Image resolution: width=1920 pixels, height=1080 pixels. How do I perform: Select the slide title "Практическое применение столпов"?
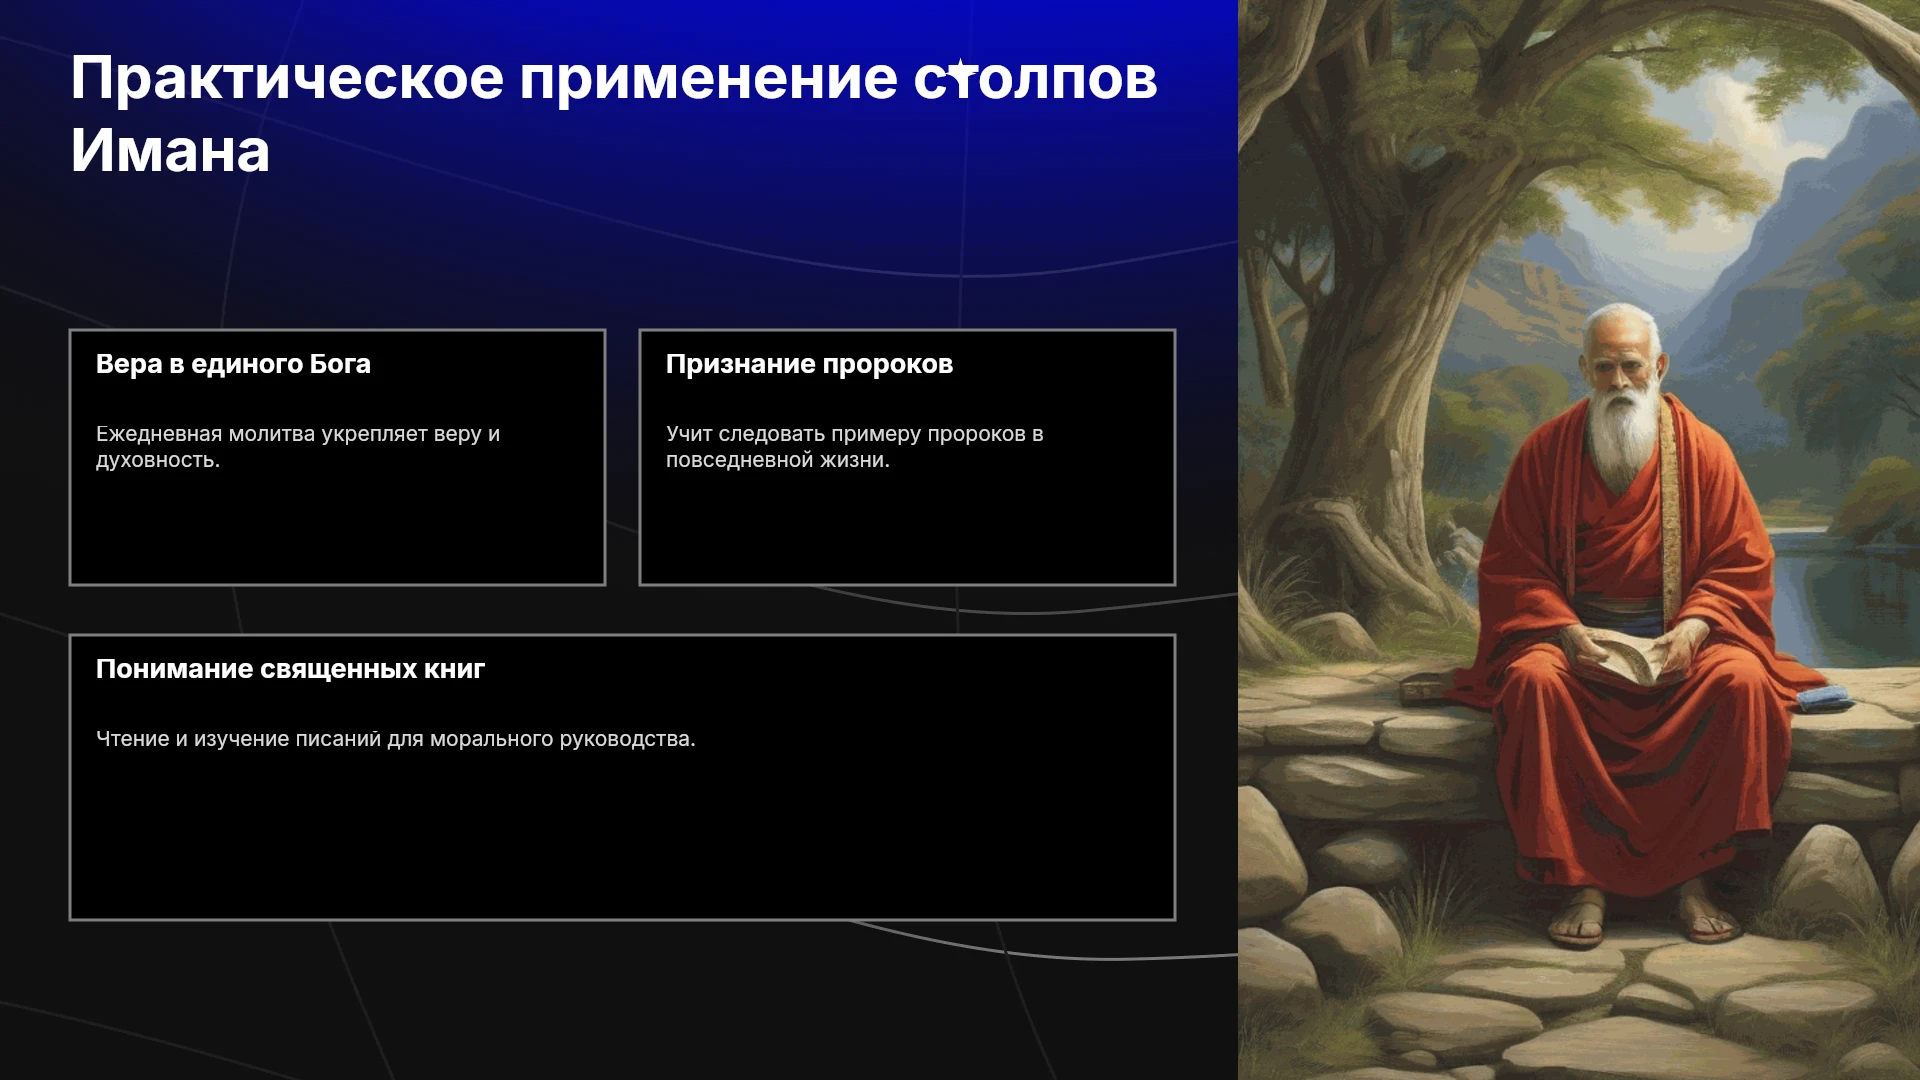click(614, 78)
